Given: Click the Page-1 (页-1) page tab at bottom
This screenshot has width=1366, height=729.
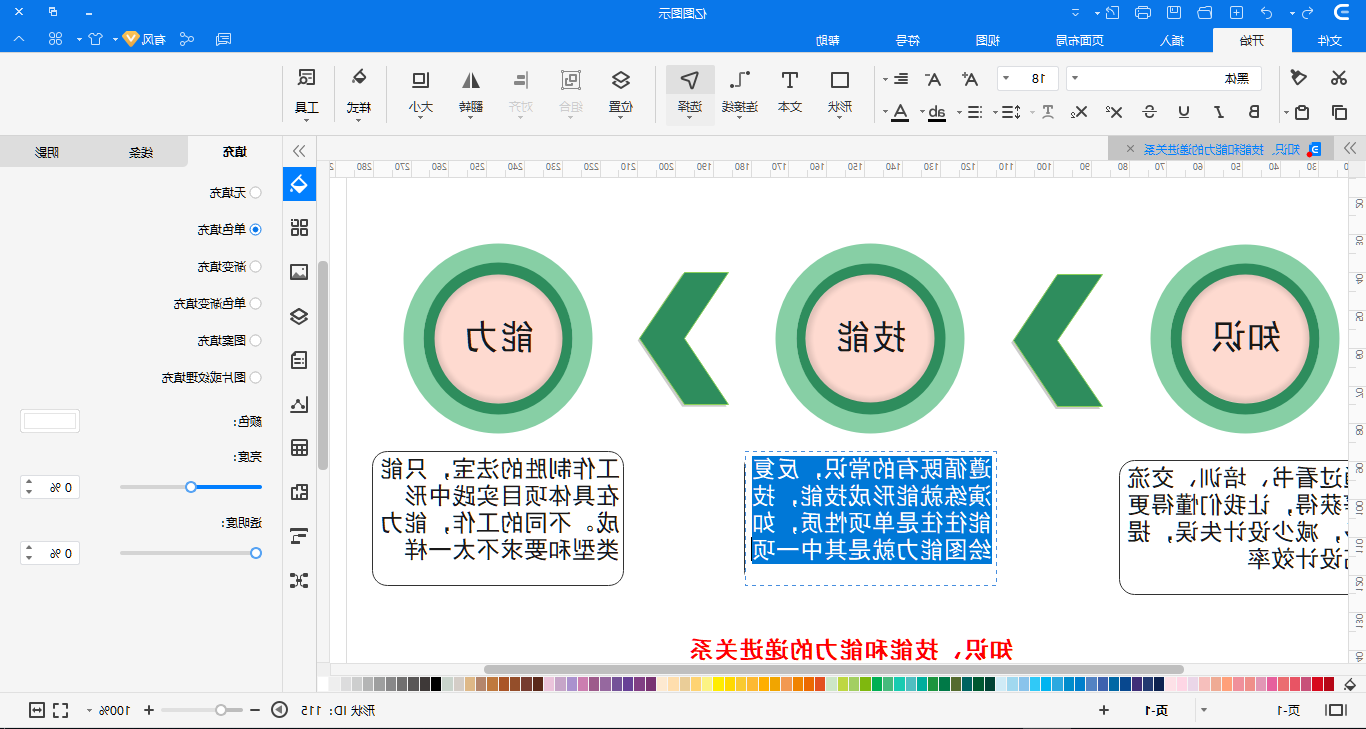Looking at the screenshot, I should click(1158, 710).
